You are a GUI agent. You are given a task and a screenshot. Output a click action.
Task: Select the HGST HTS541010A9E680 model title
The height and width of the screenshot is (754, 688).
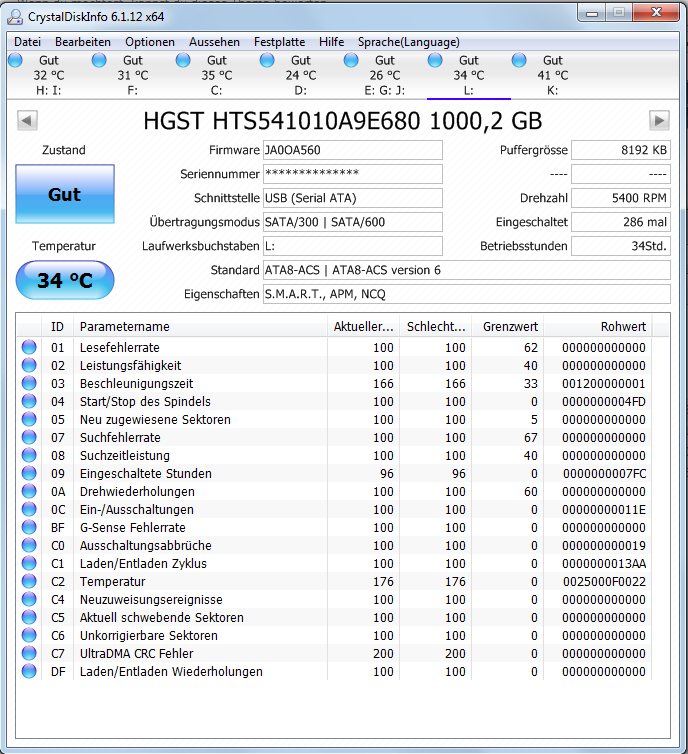pyautogui.click(x=343, y=121)
